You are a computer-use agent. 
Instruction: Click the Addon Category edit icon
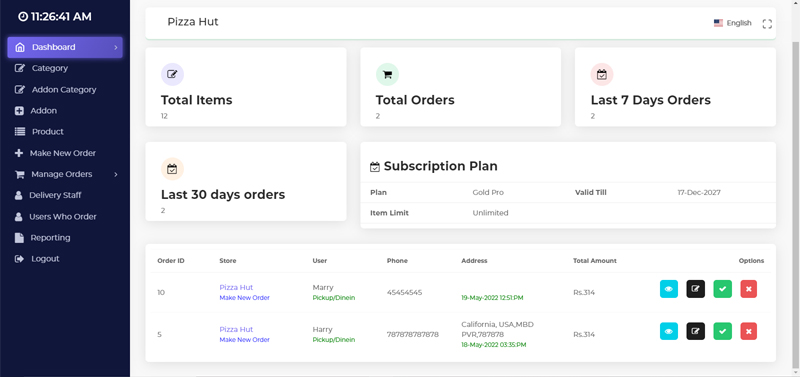click(20, 90)
